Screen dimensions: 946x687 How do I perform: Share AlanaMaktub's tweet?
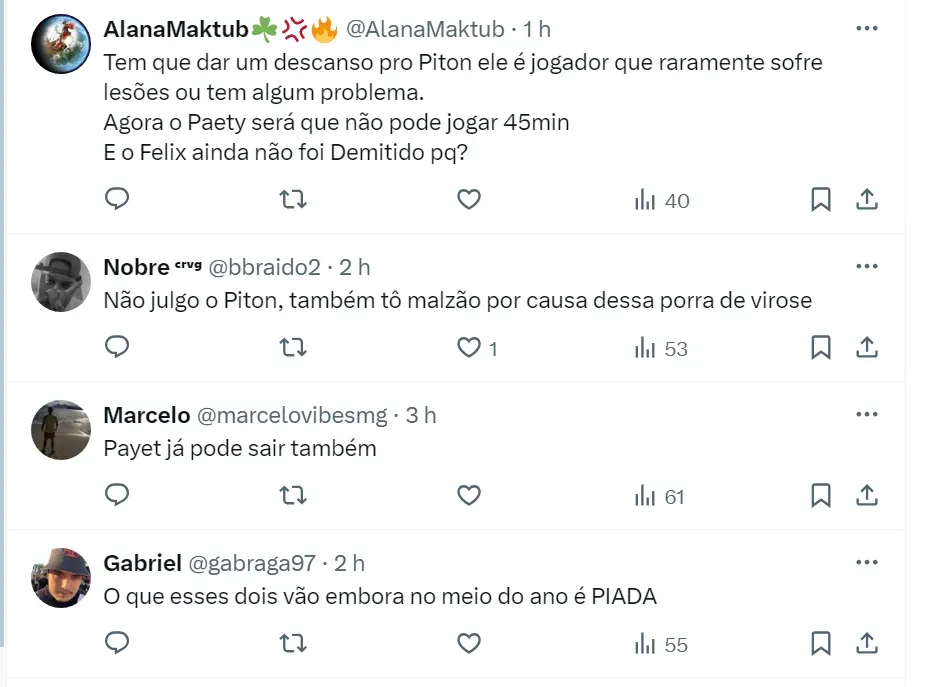(x=867, y=200)
